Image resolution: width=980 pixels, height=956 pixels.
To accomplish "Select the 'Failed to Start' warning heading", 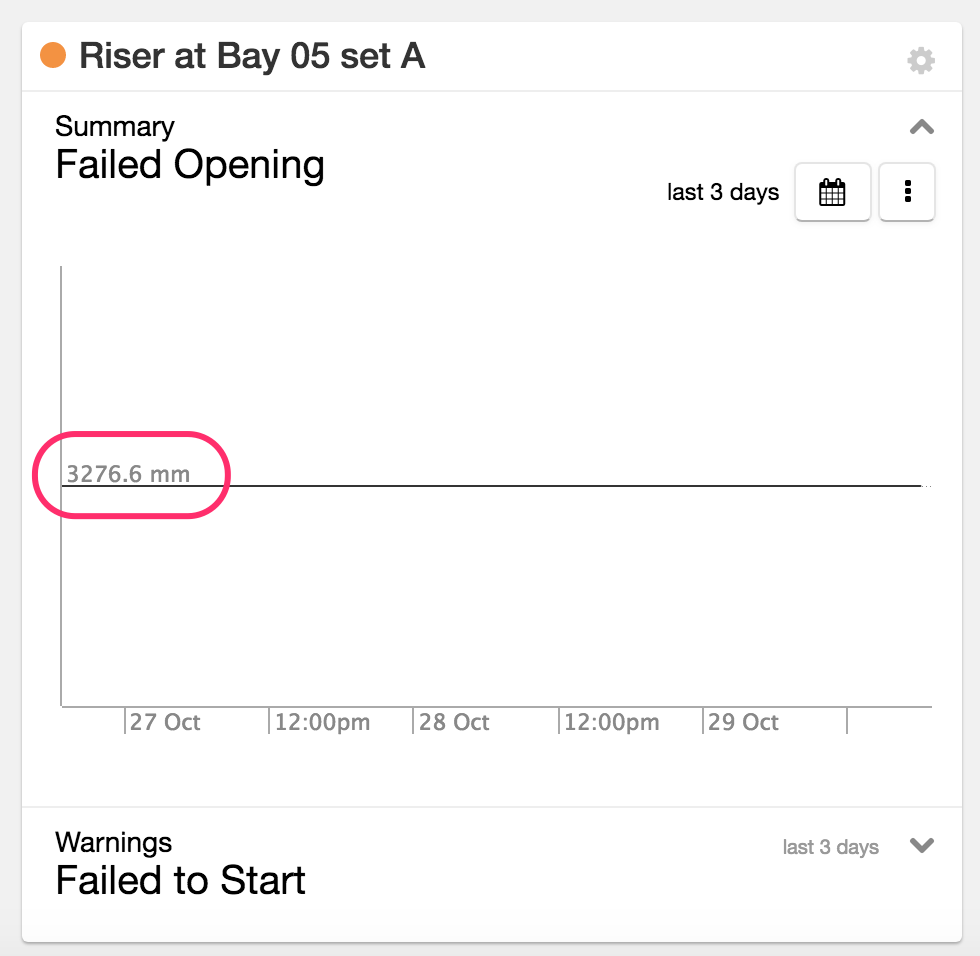I will tap(180, 881).
